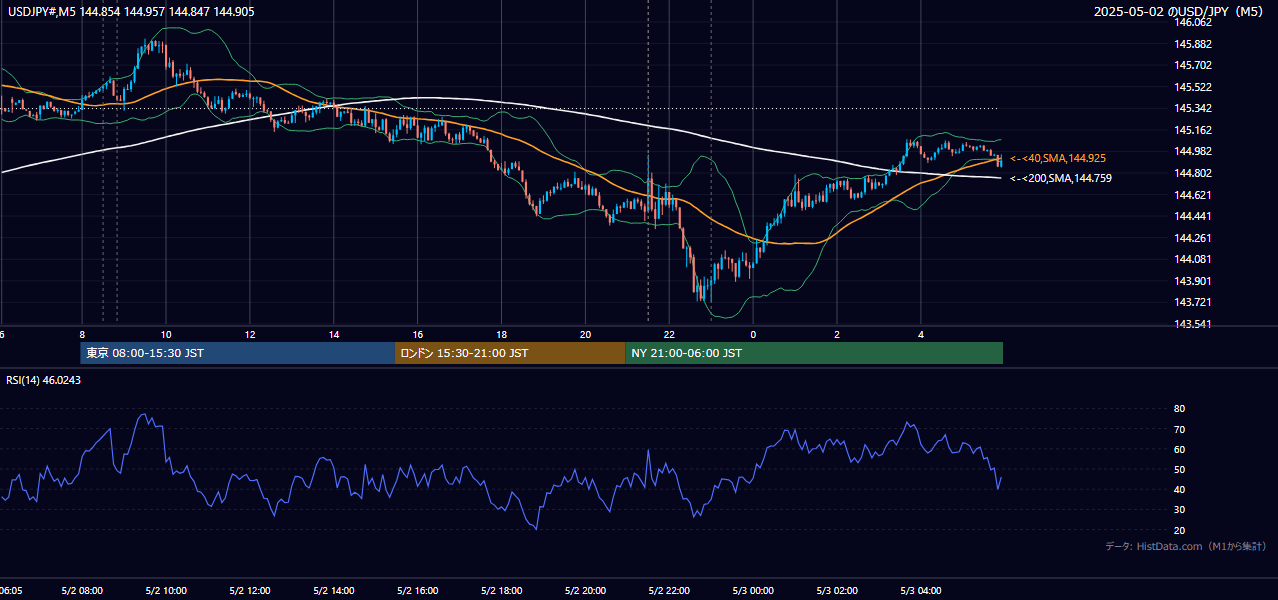This screenshot has height=600, width=1278.
Task: Click the 5/2 08:00 bottom time label
Action: coord(83,591)
